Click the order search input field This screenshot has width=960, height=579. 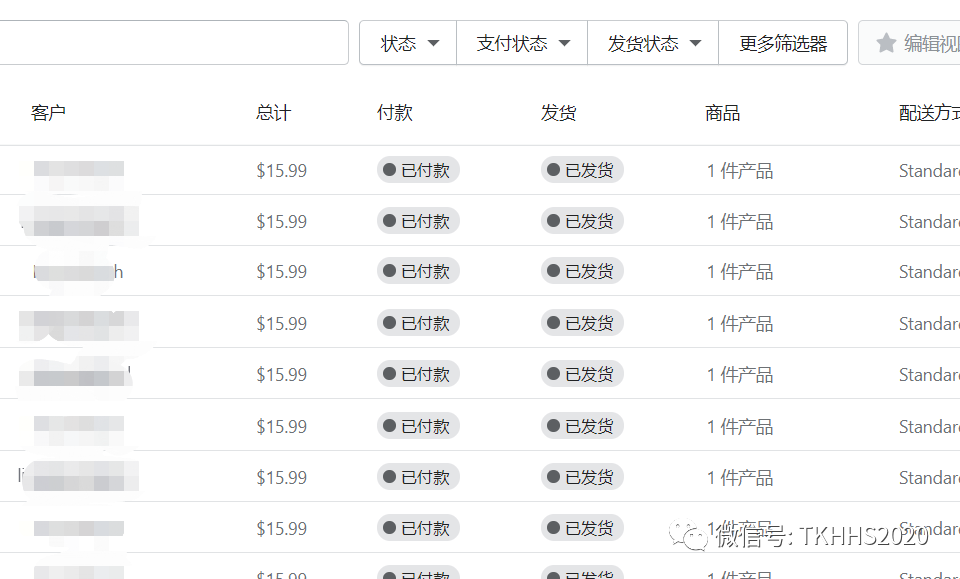coord(174,43)
